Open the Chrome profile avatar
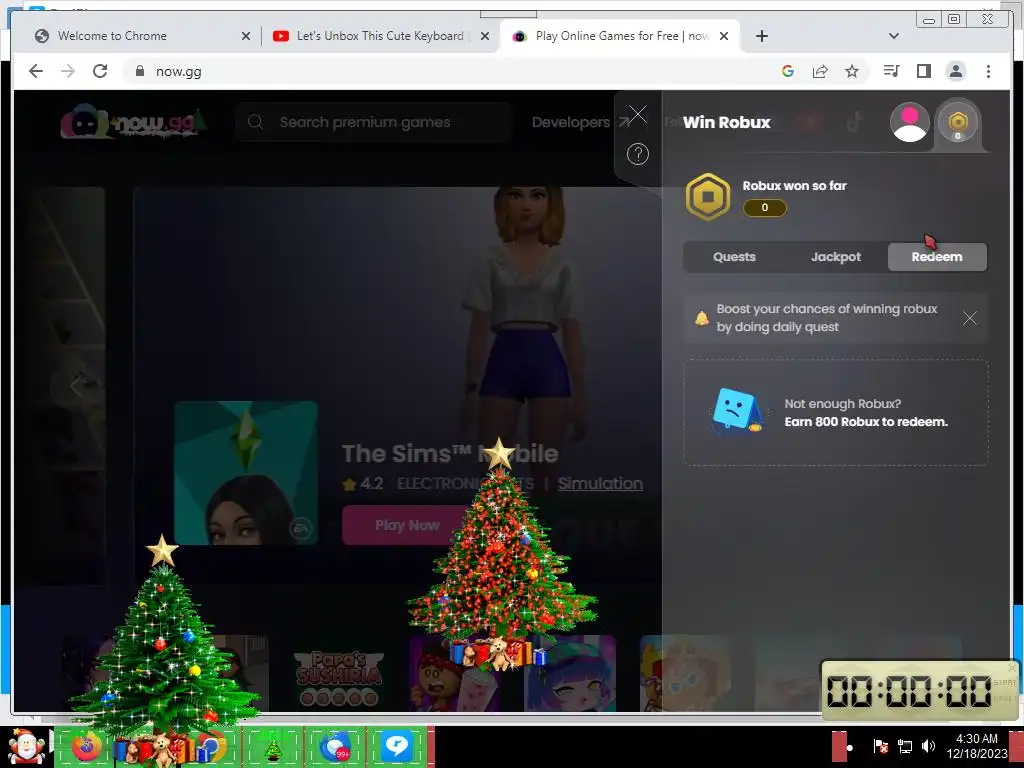Image resolution: width=1024 pixels, height=768 pixels. click(x=955, y=71)
